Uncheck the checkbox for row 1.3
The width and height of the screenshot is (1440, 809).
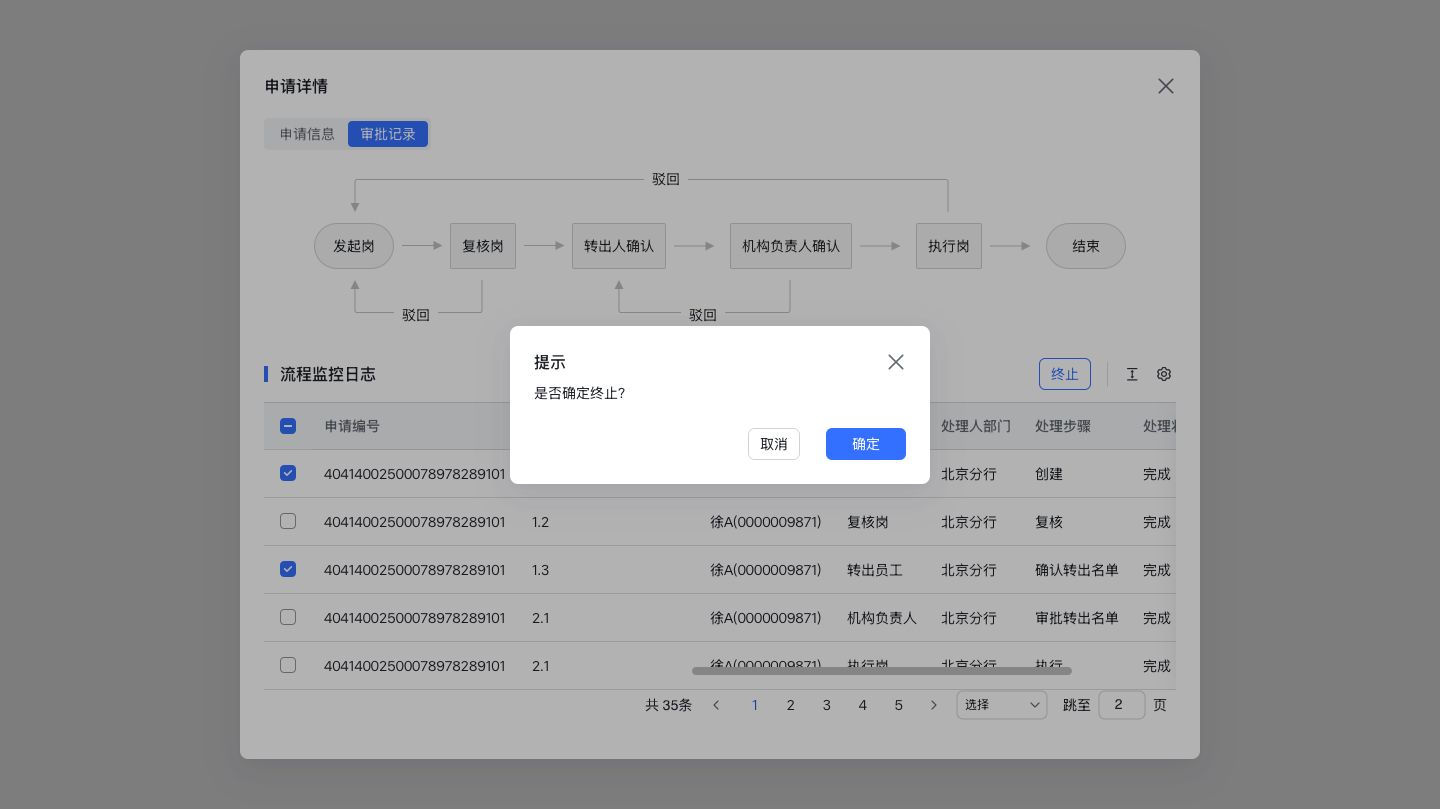(x=288, y=569)
